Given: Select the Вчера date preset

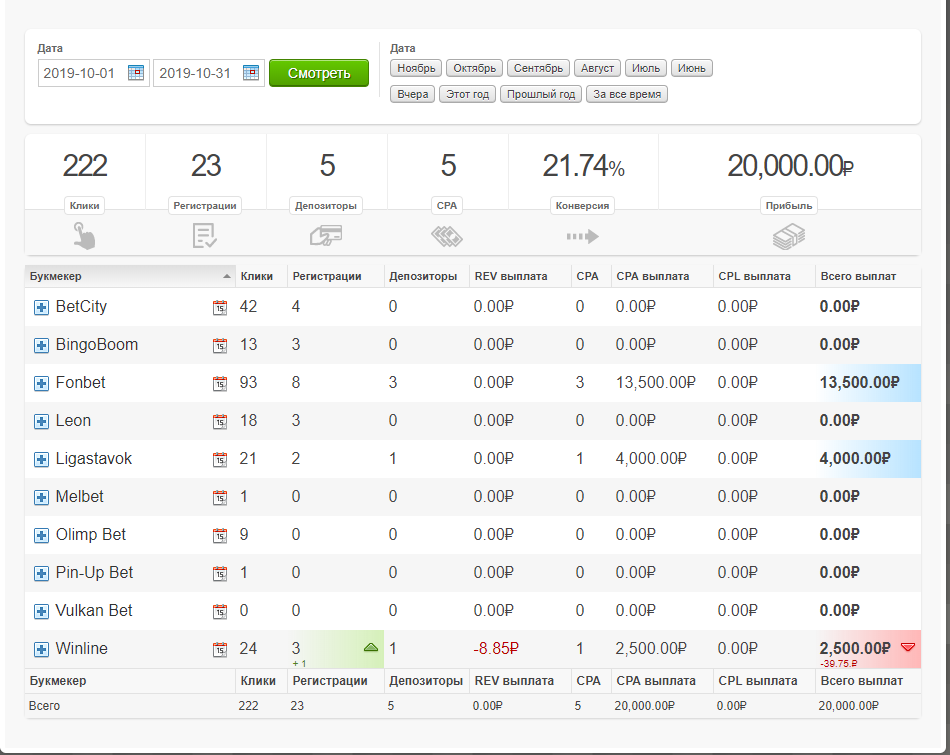Looking at the screenshot, I should click(413, 94).
